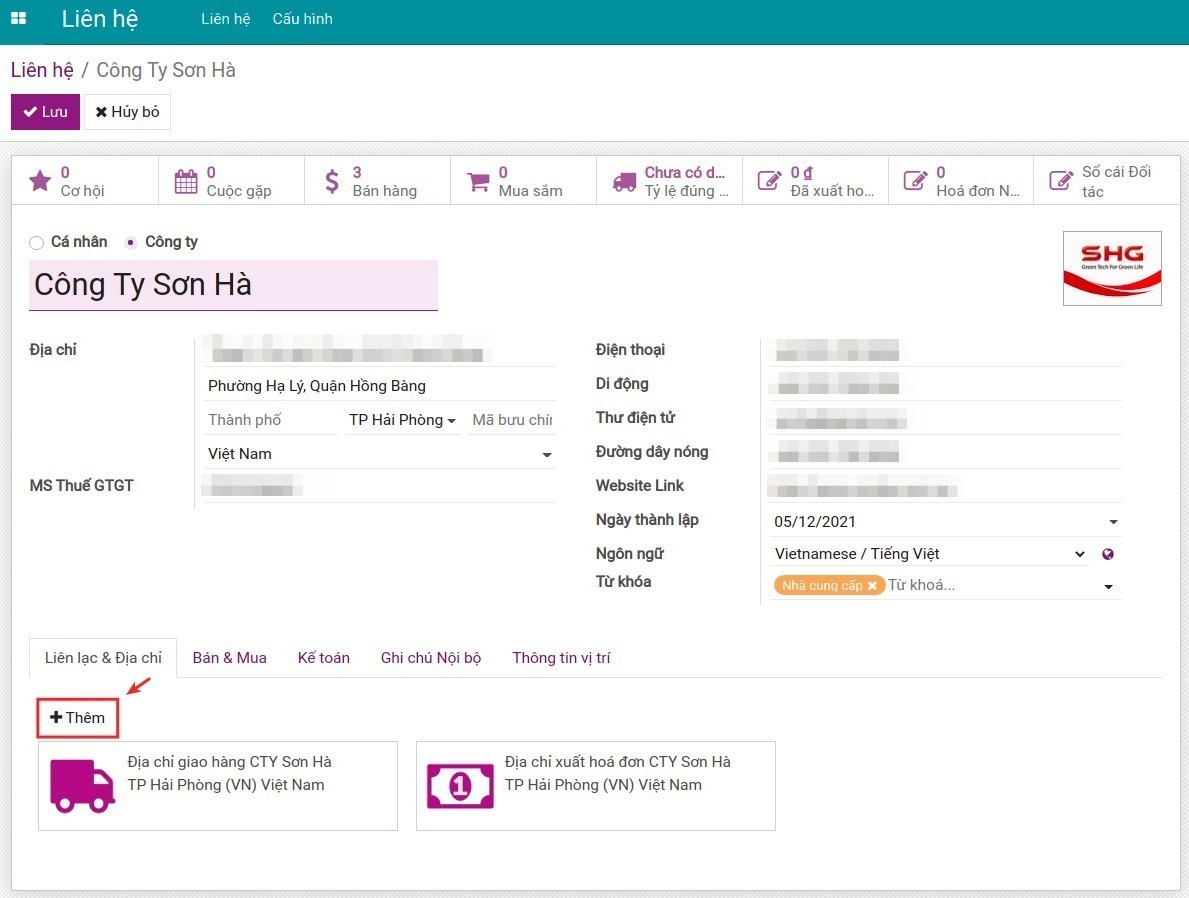Switch to the Thông tin vị trí tab
This screenshot has width=1189, height=898.
[561, 658]
